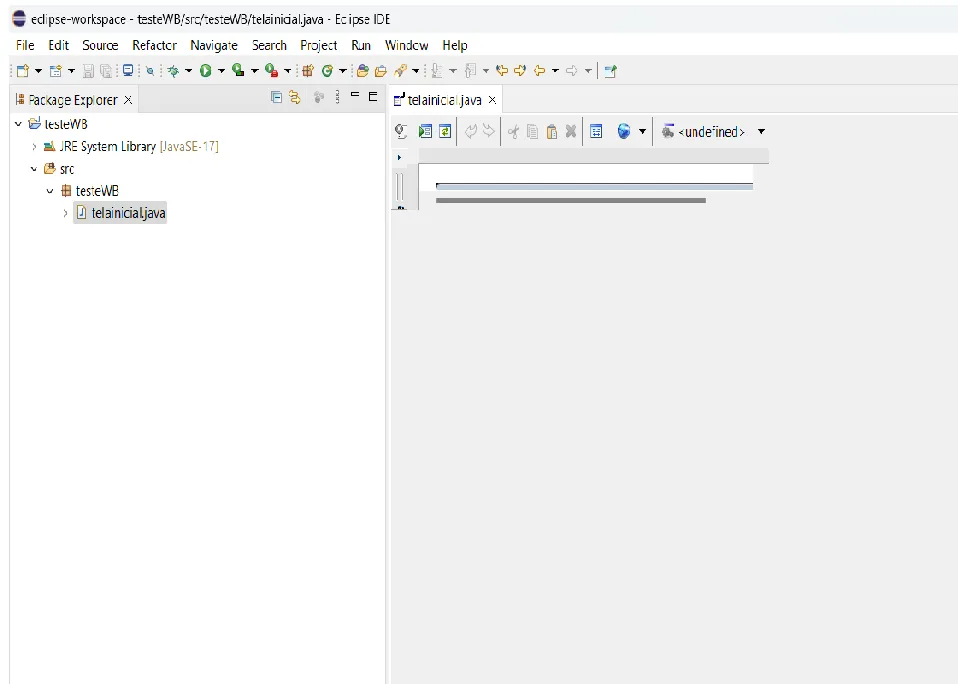958x684 pixels.
Task: Click the Search flashlight icon in the toolbar
Action: (400, 71)
